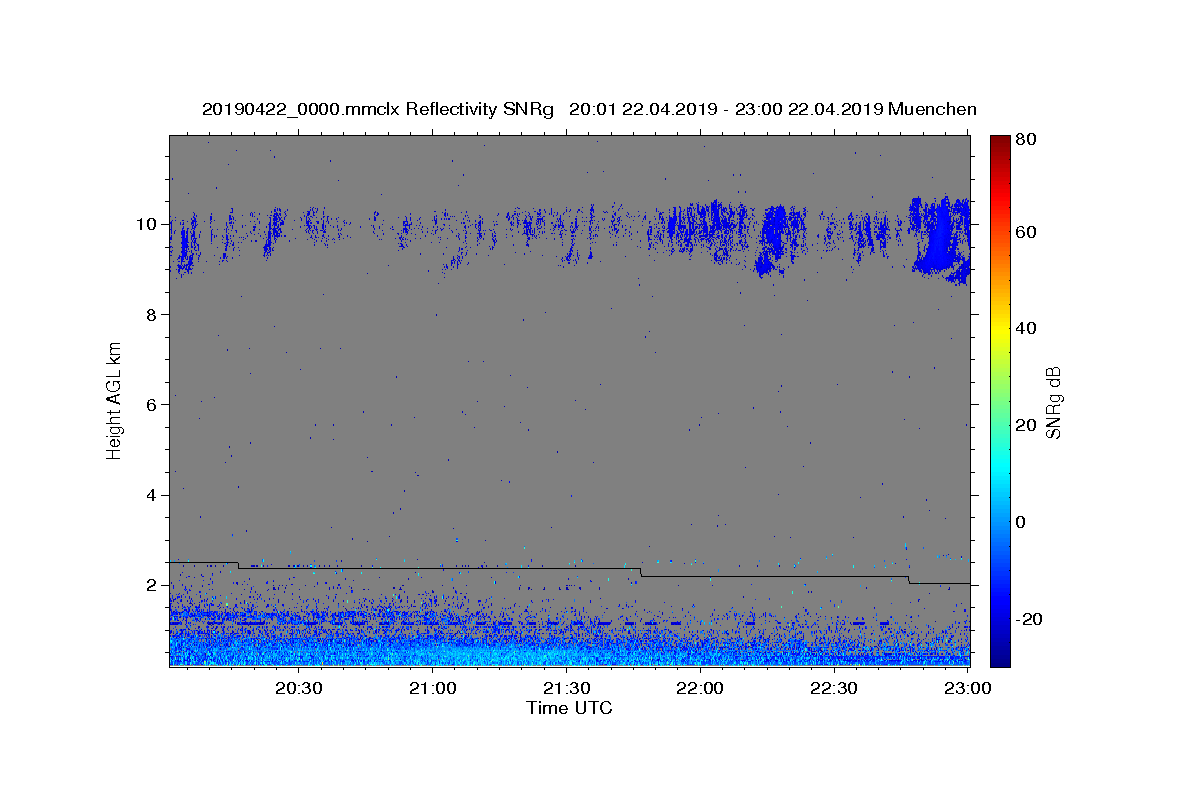Click the colorbar value 60
This screenshot has height=800, width=1200.
[1026, 232]
